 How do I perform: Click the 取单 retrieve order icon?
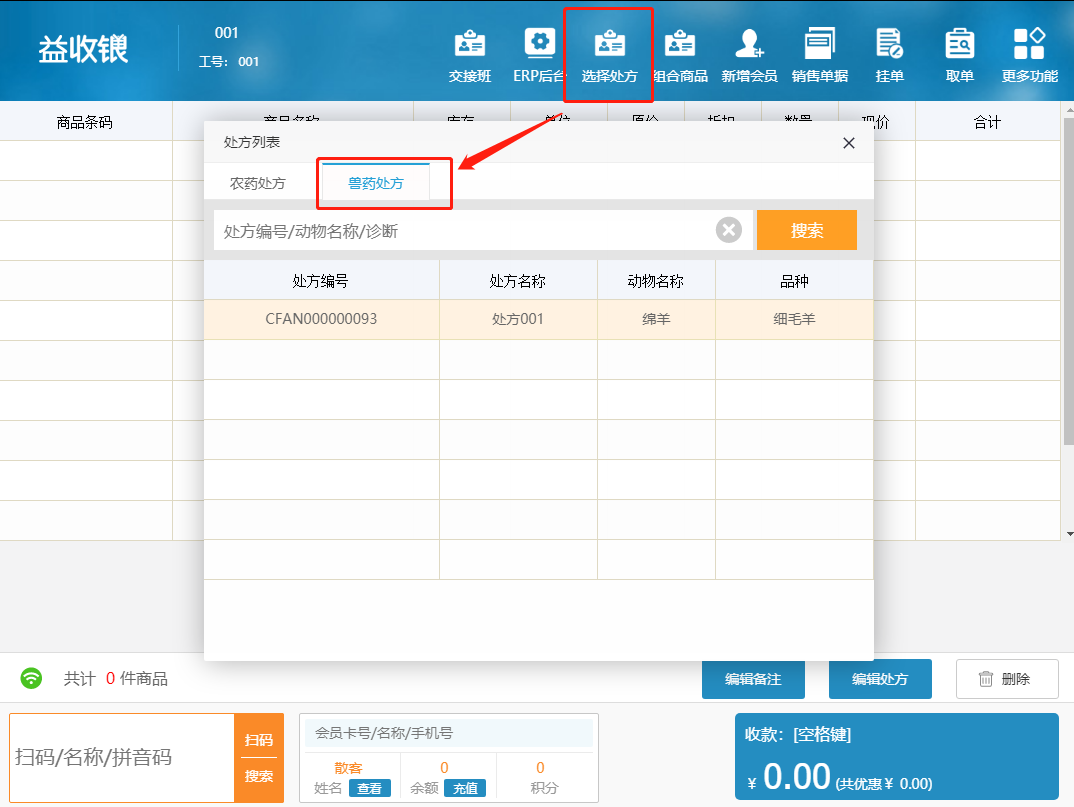coord(959,56)
